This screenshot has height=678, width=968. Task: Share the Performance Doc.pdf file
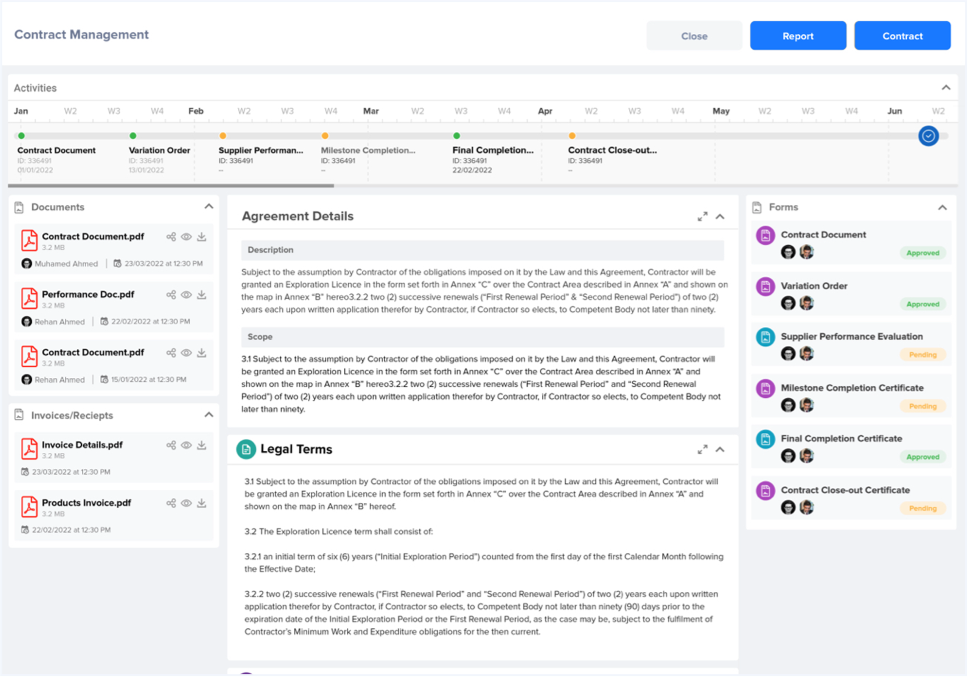click(171, 295)
